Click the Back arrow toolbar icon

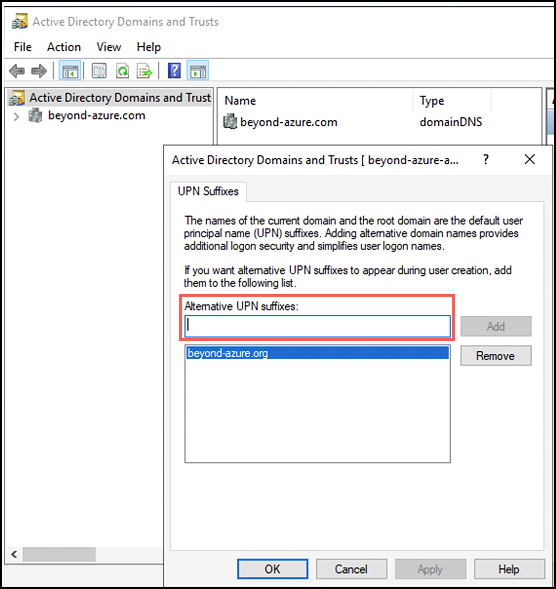point(17,71)
